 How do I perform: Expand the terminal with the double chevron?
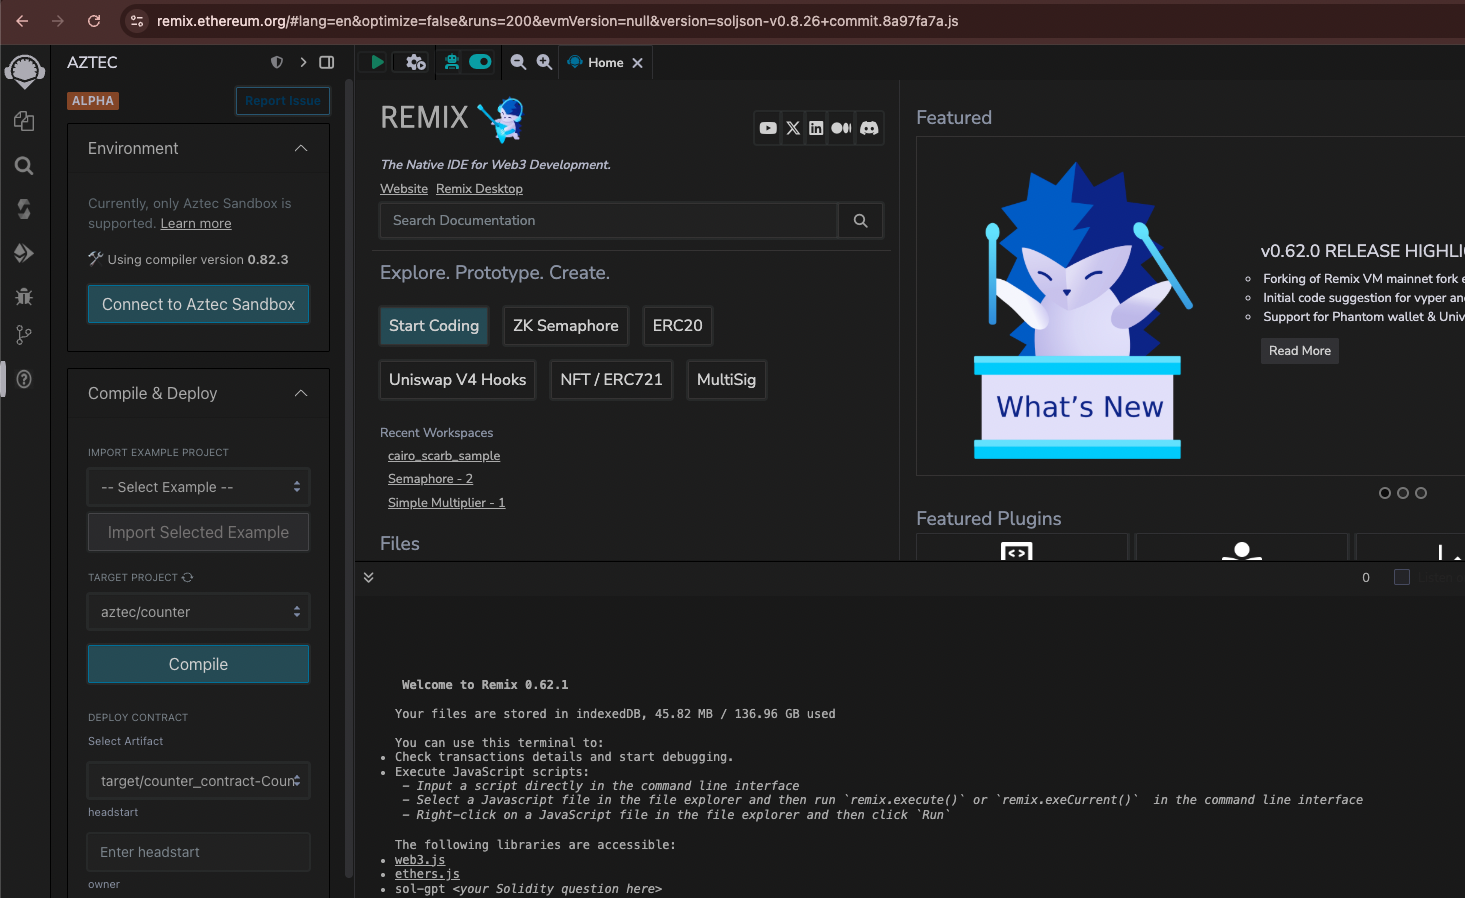tap(368, 577)
